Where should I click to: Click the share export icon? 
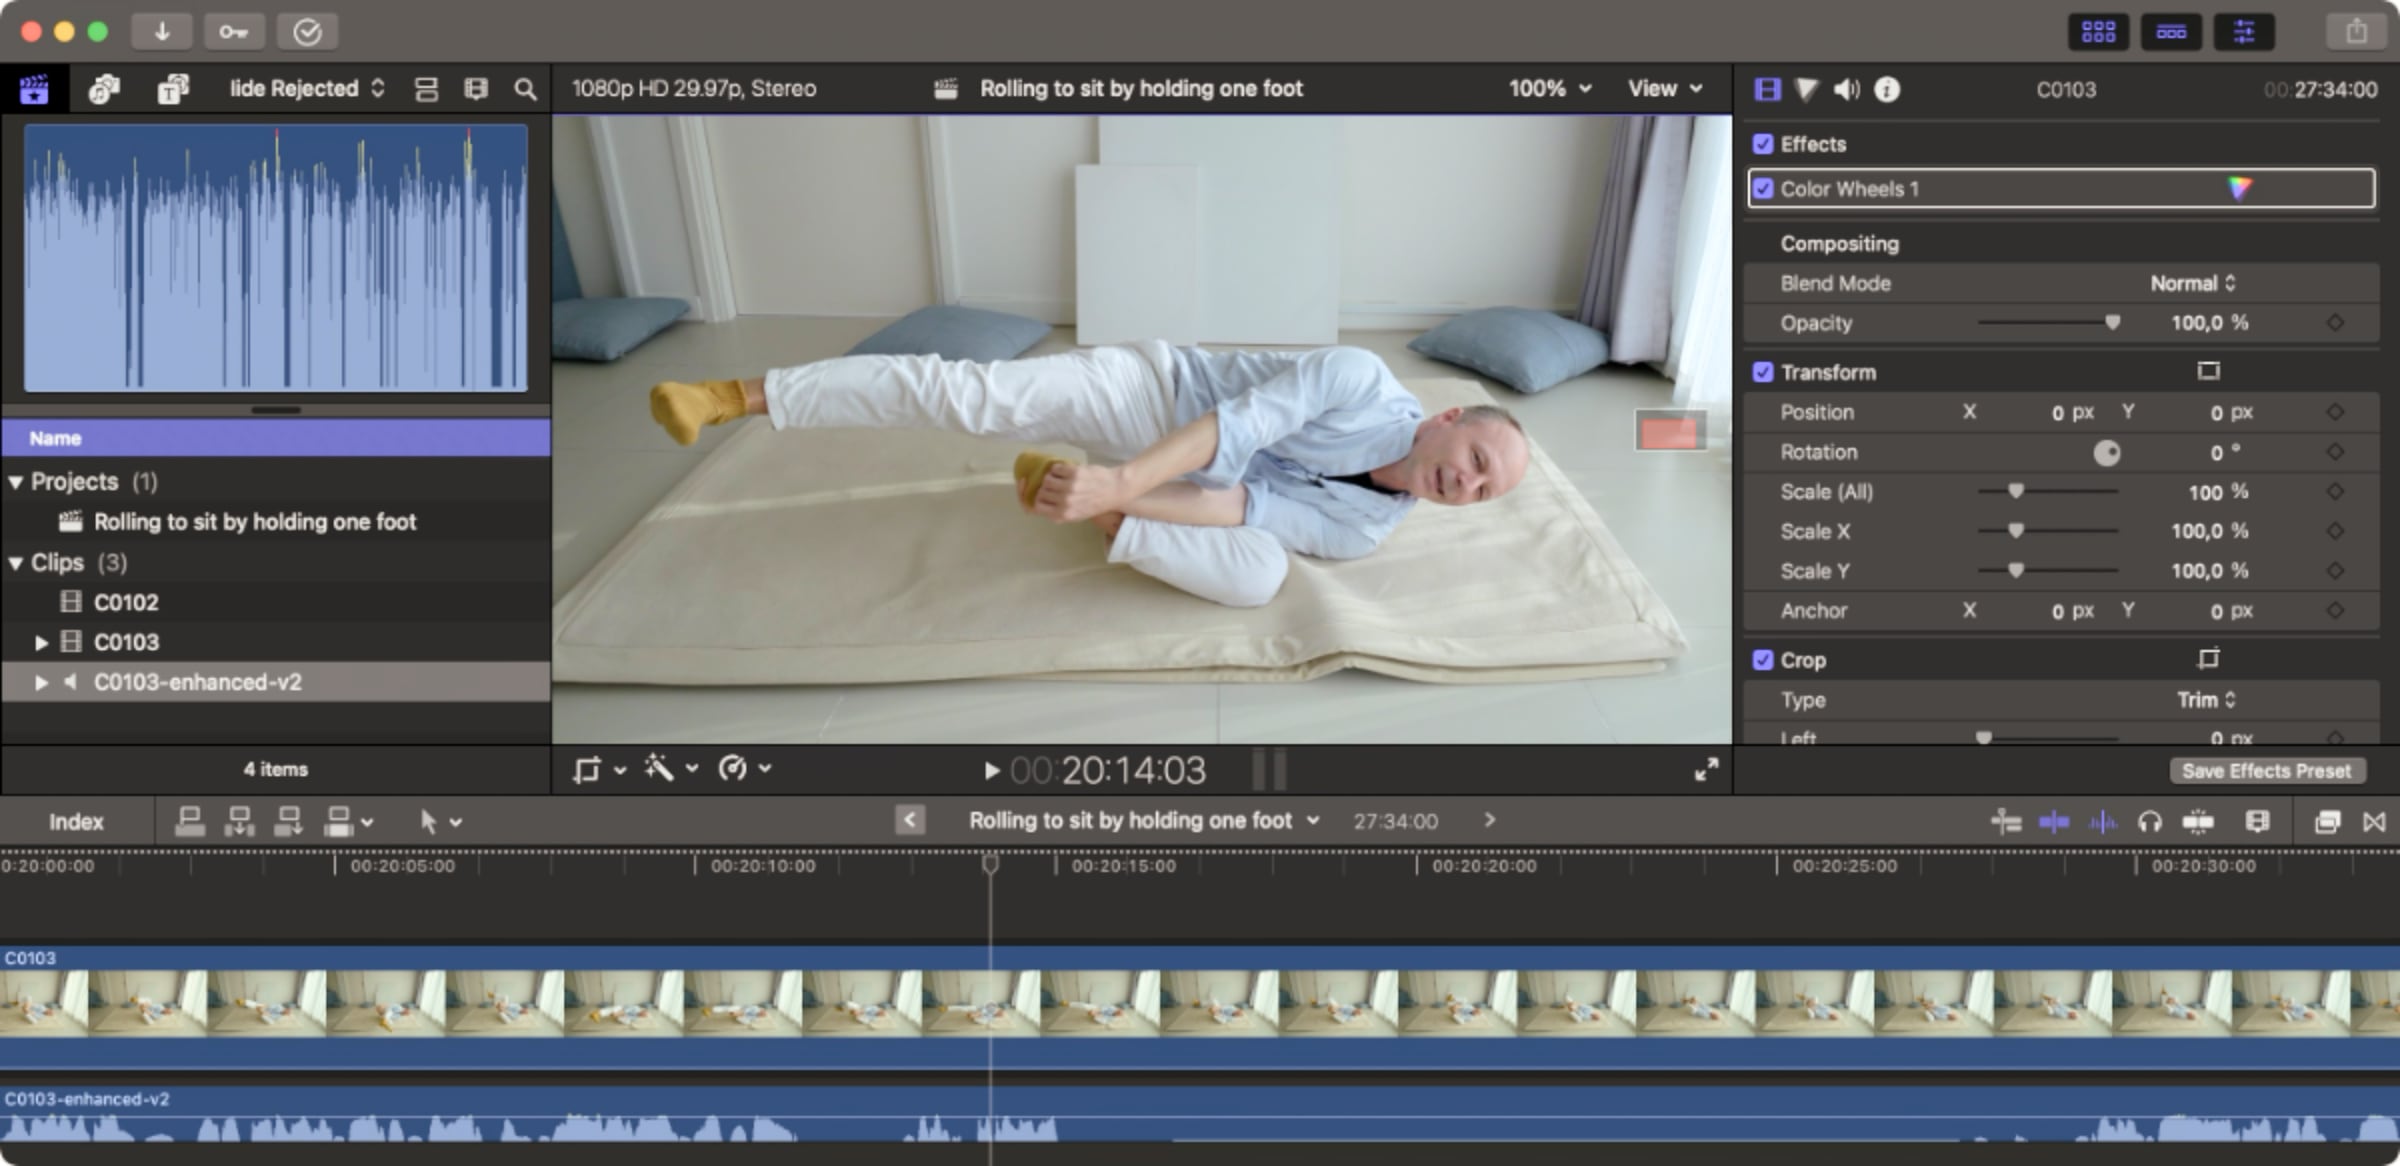pyautogui.click(x=2356, y=32)
